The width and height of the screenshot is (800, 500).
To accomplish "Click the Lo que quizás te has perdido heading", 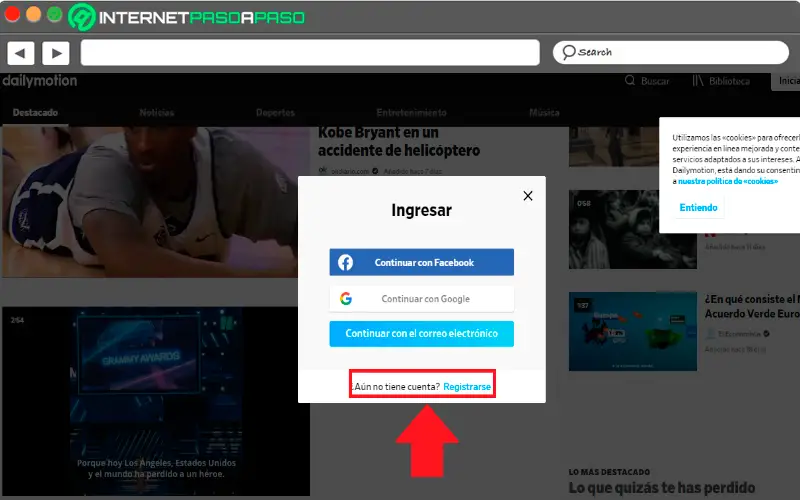I will [662, 487].
